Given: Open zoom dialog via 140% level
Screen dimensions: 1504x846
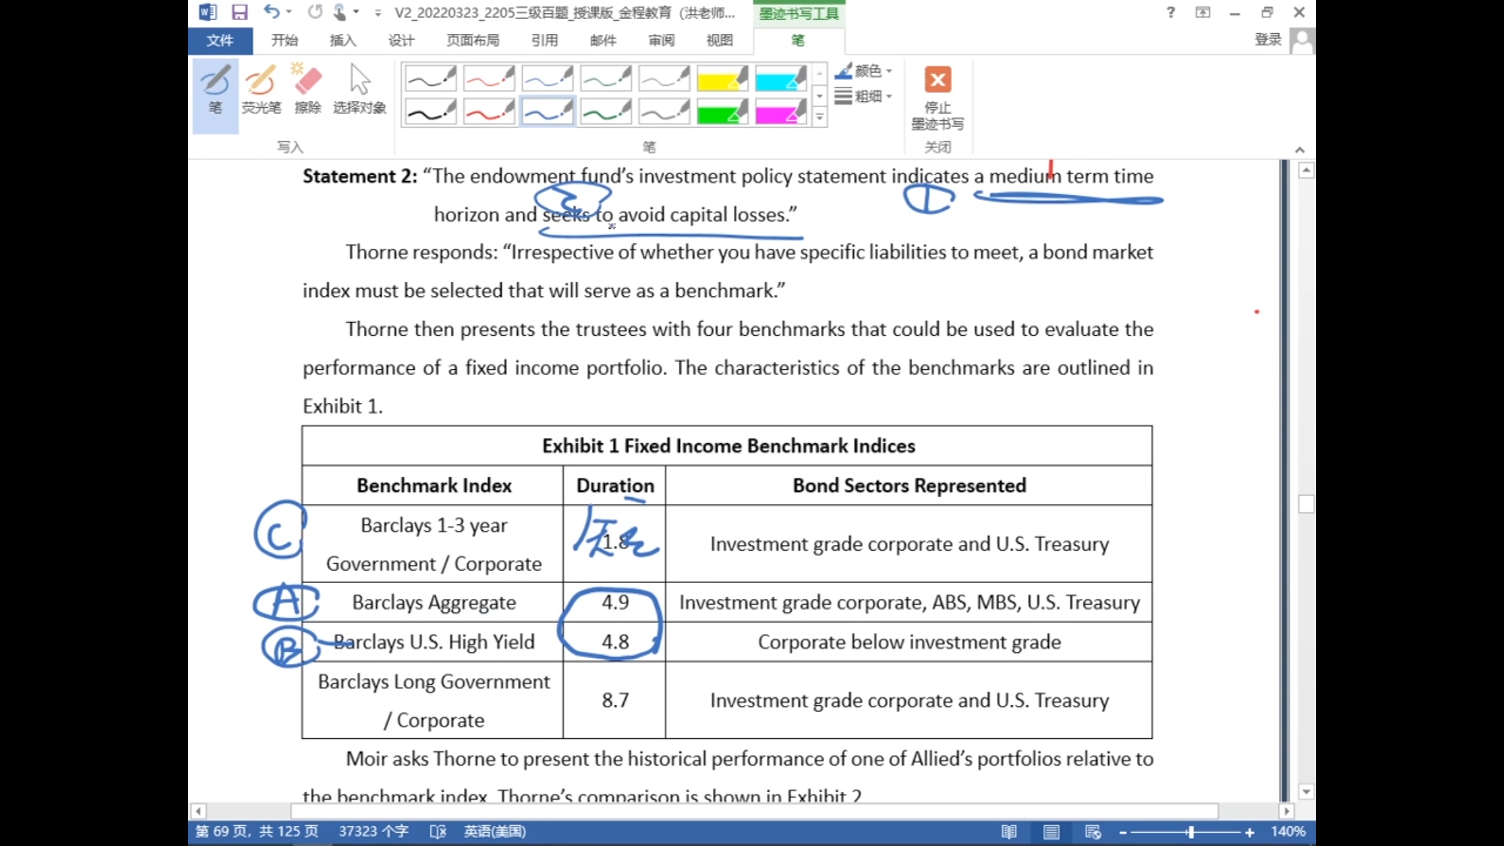Looking at the screenshot, I should pos(1288,832).
